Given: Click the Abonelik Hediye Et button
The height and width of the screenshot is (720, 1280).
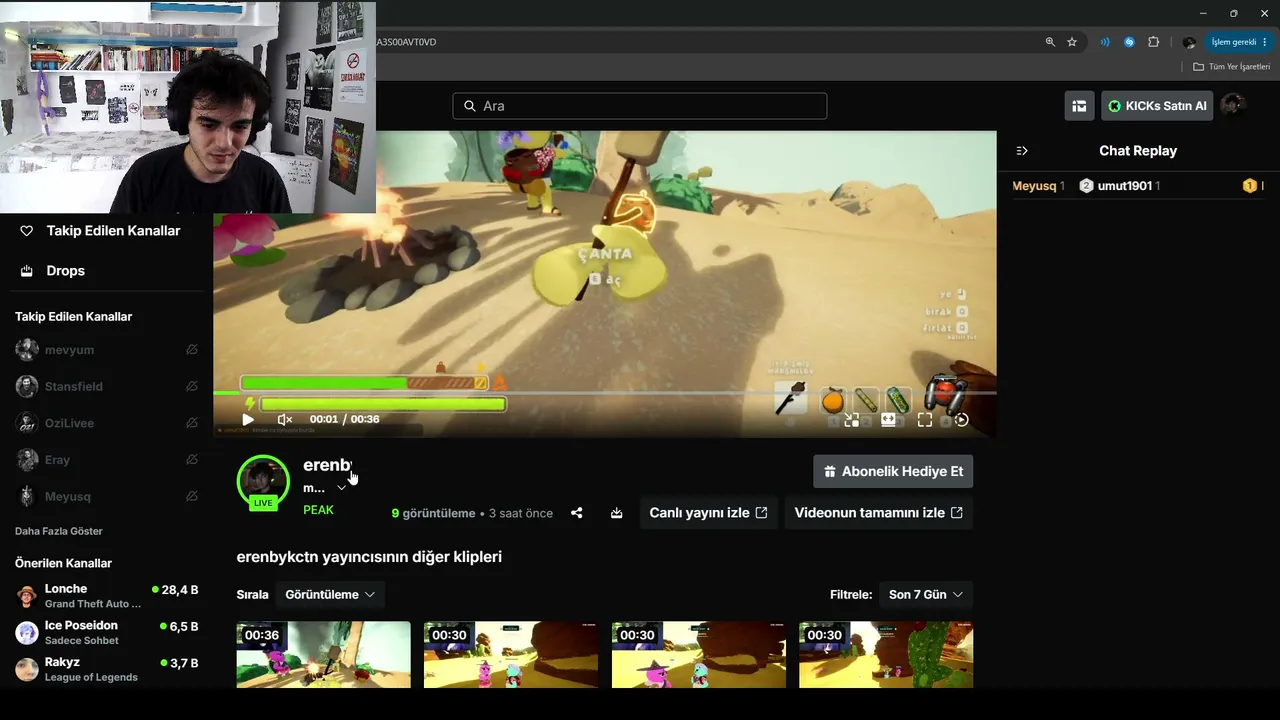Looking at the screenshot, I should pyautogui.click(x=893, y=472).
